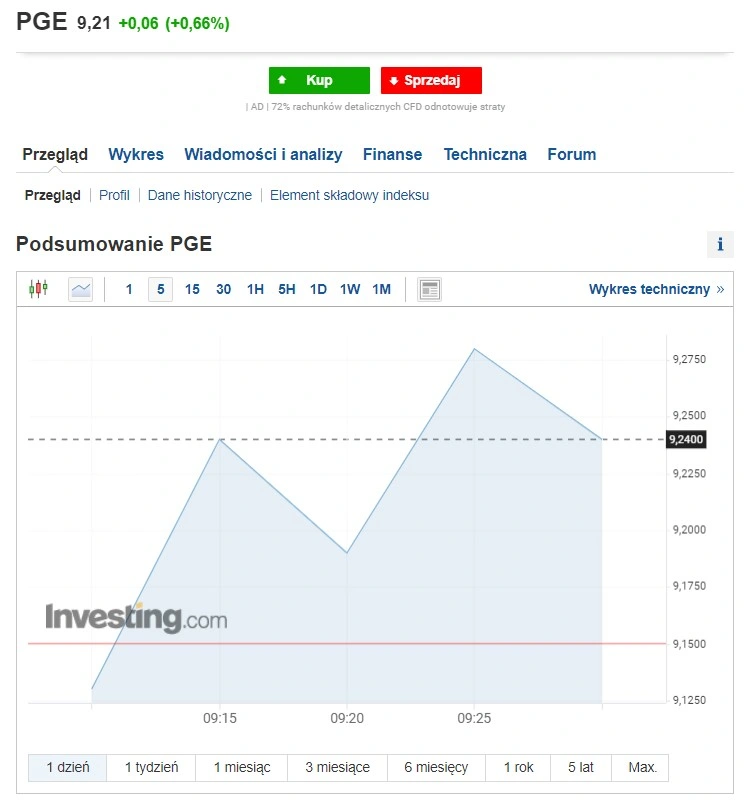The height and width of the screenshot is (806, 752).
Task: Open Element składowy indeksu link
Action: (x=349, y=195)
